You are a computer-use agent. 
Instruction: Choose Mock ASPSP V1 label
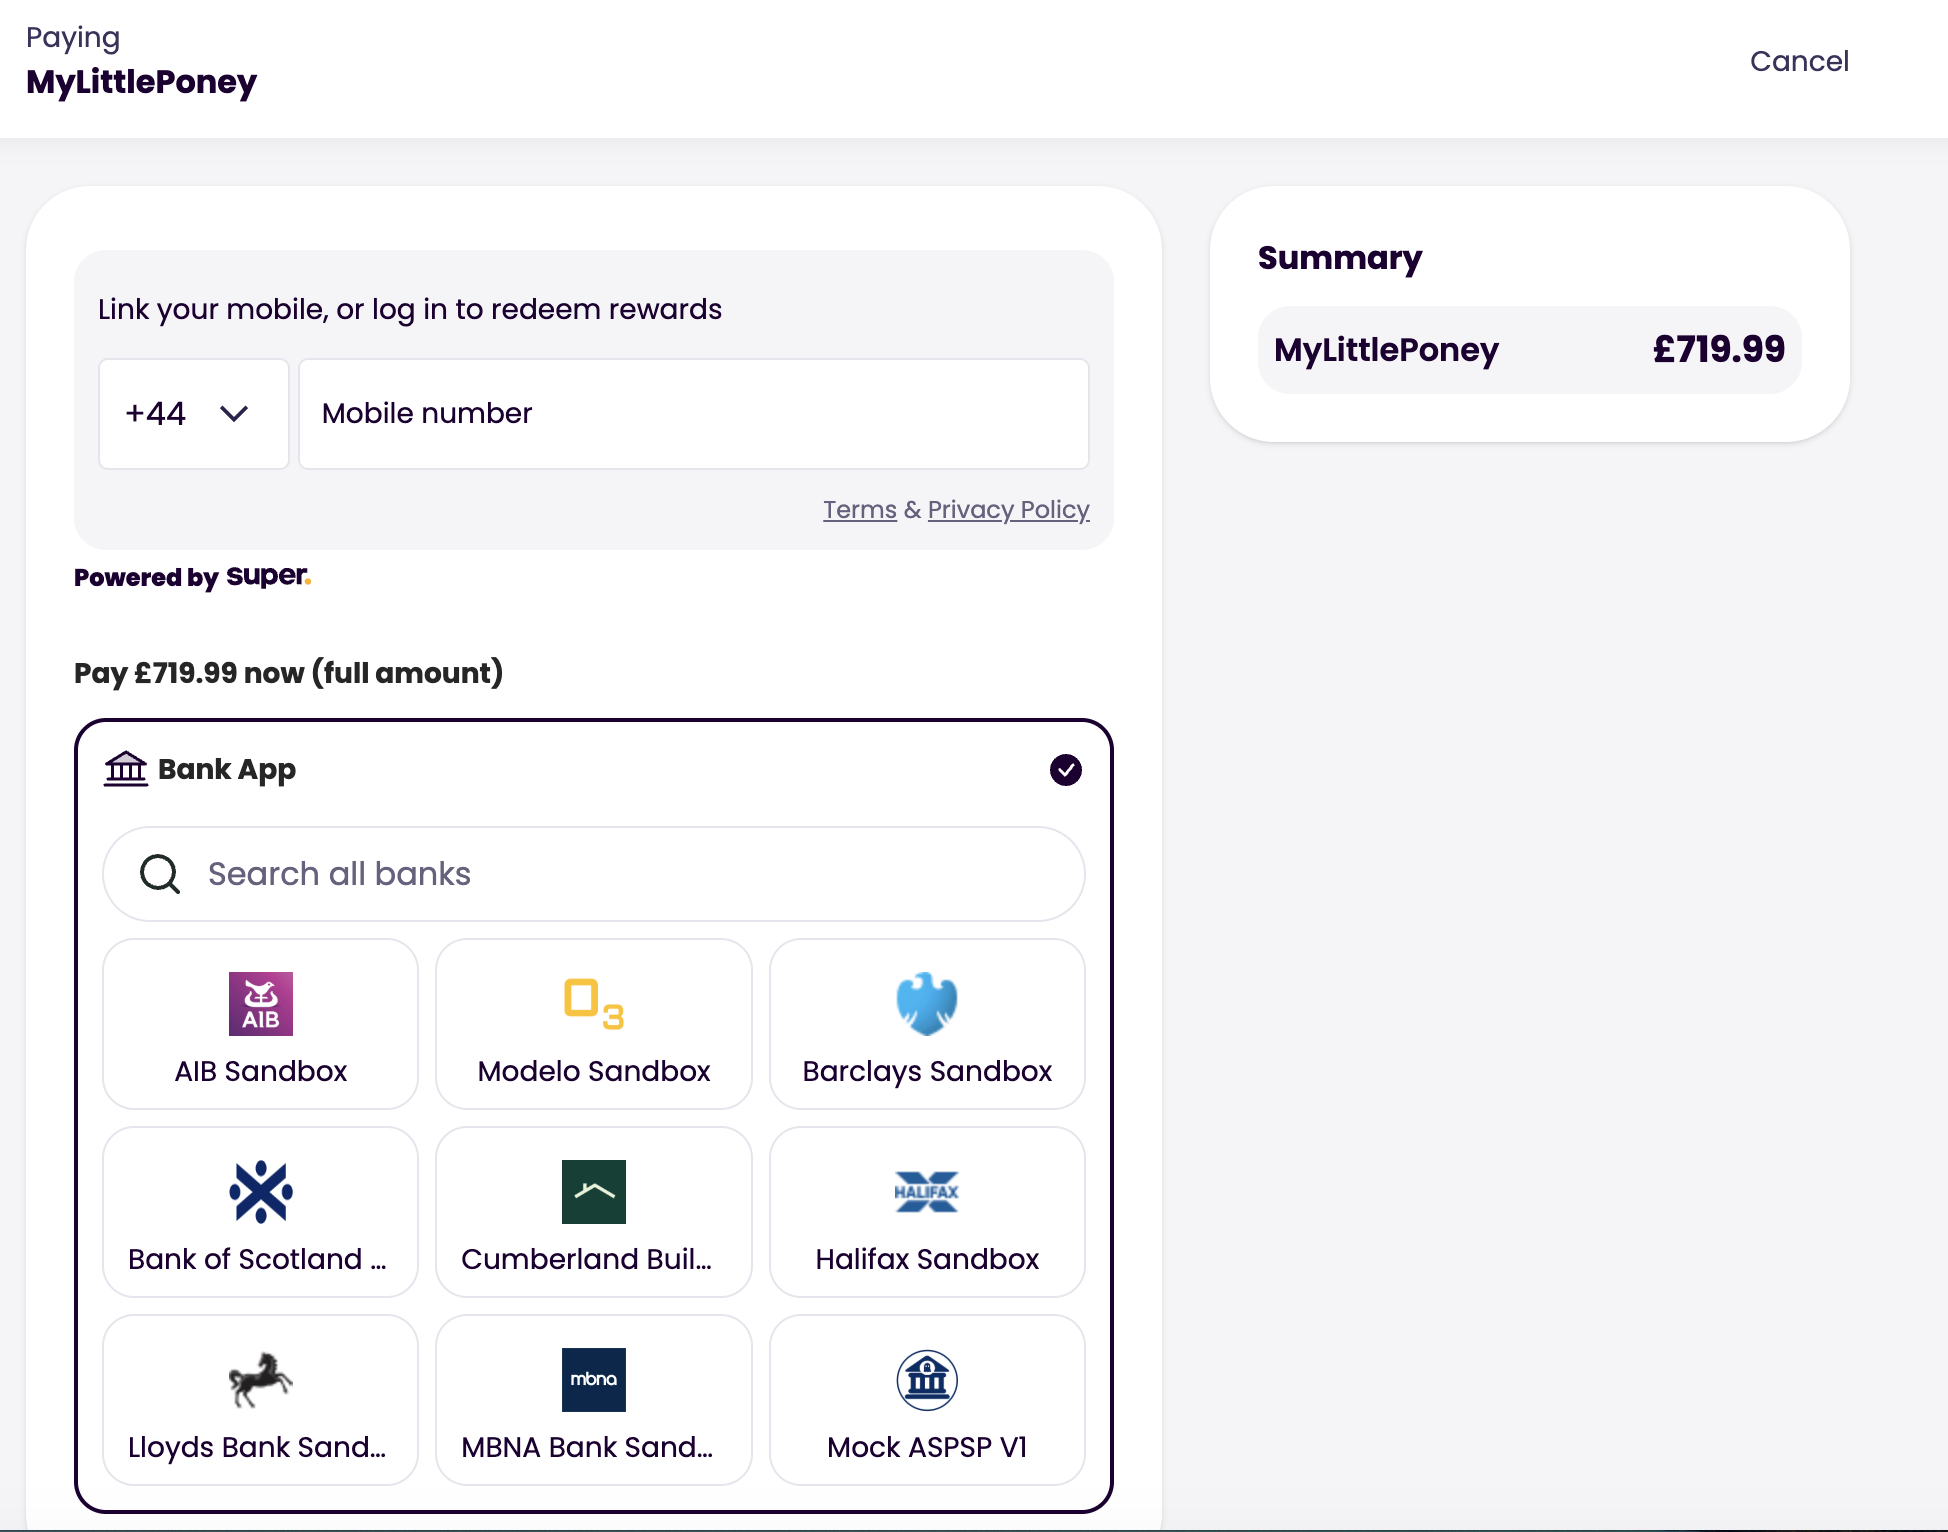(x=927, y=1447)
